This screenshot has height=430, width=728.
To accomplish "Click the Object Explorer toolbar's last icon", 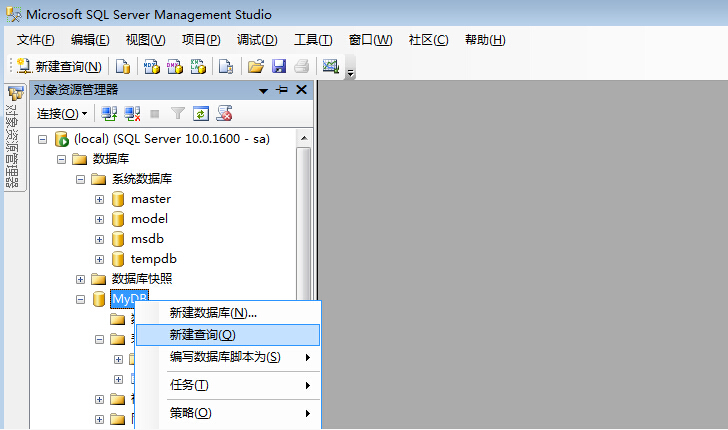I will click(224, 113).
